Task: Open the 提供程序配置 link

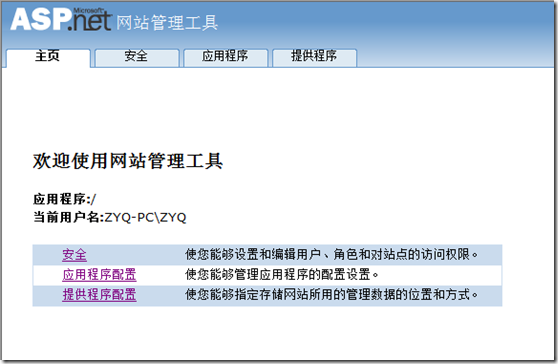Action: point(99,295)
